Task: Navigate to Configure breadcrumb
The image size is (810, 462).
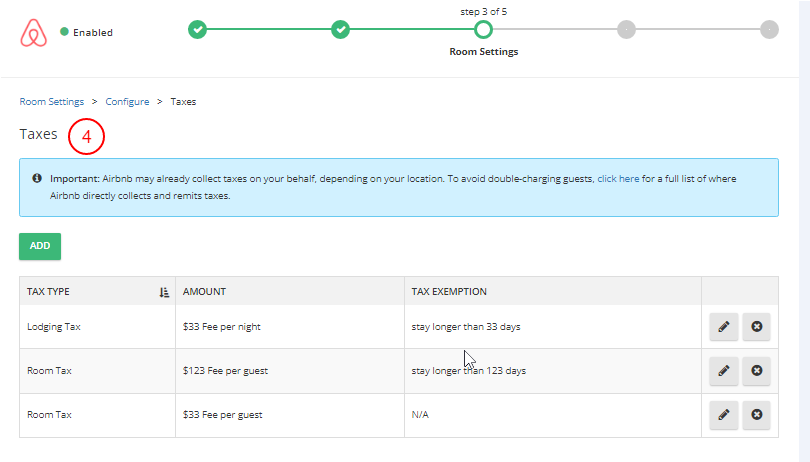Action: click(127, 102)
